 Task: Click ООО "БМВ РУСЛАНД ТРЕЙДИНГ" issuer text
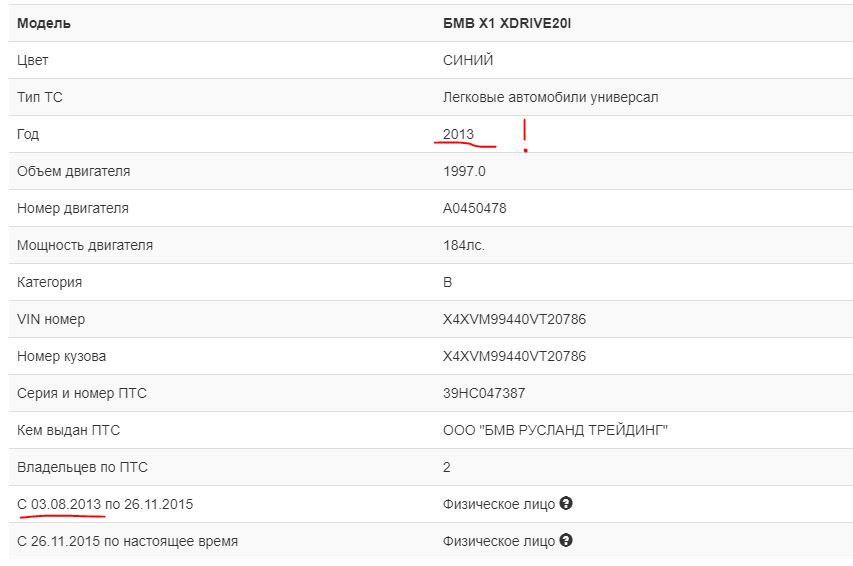tap(555, 430)
